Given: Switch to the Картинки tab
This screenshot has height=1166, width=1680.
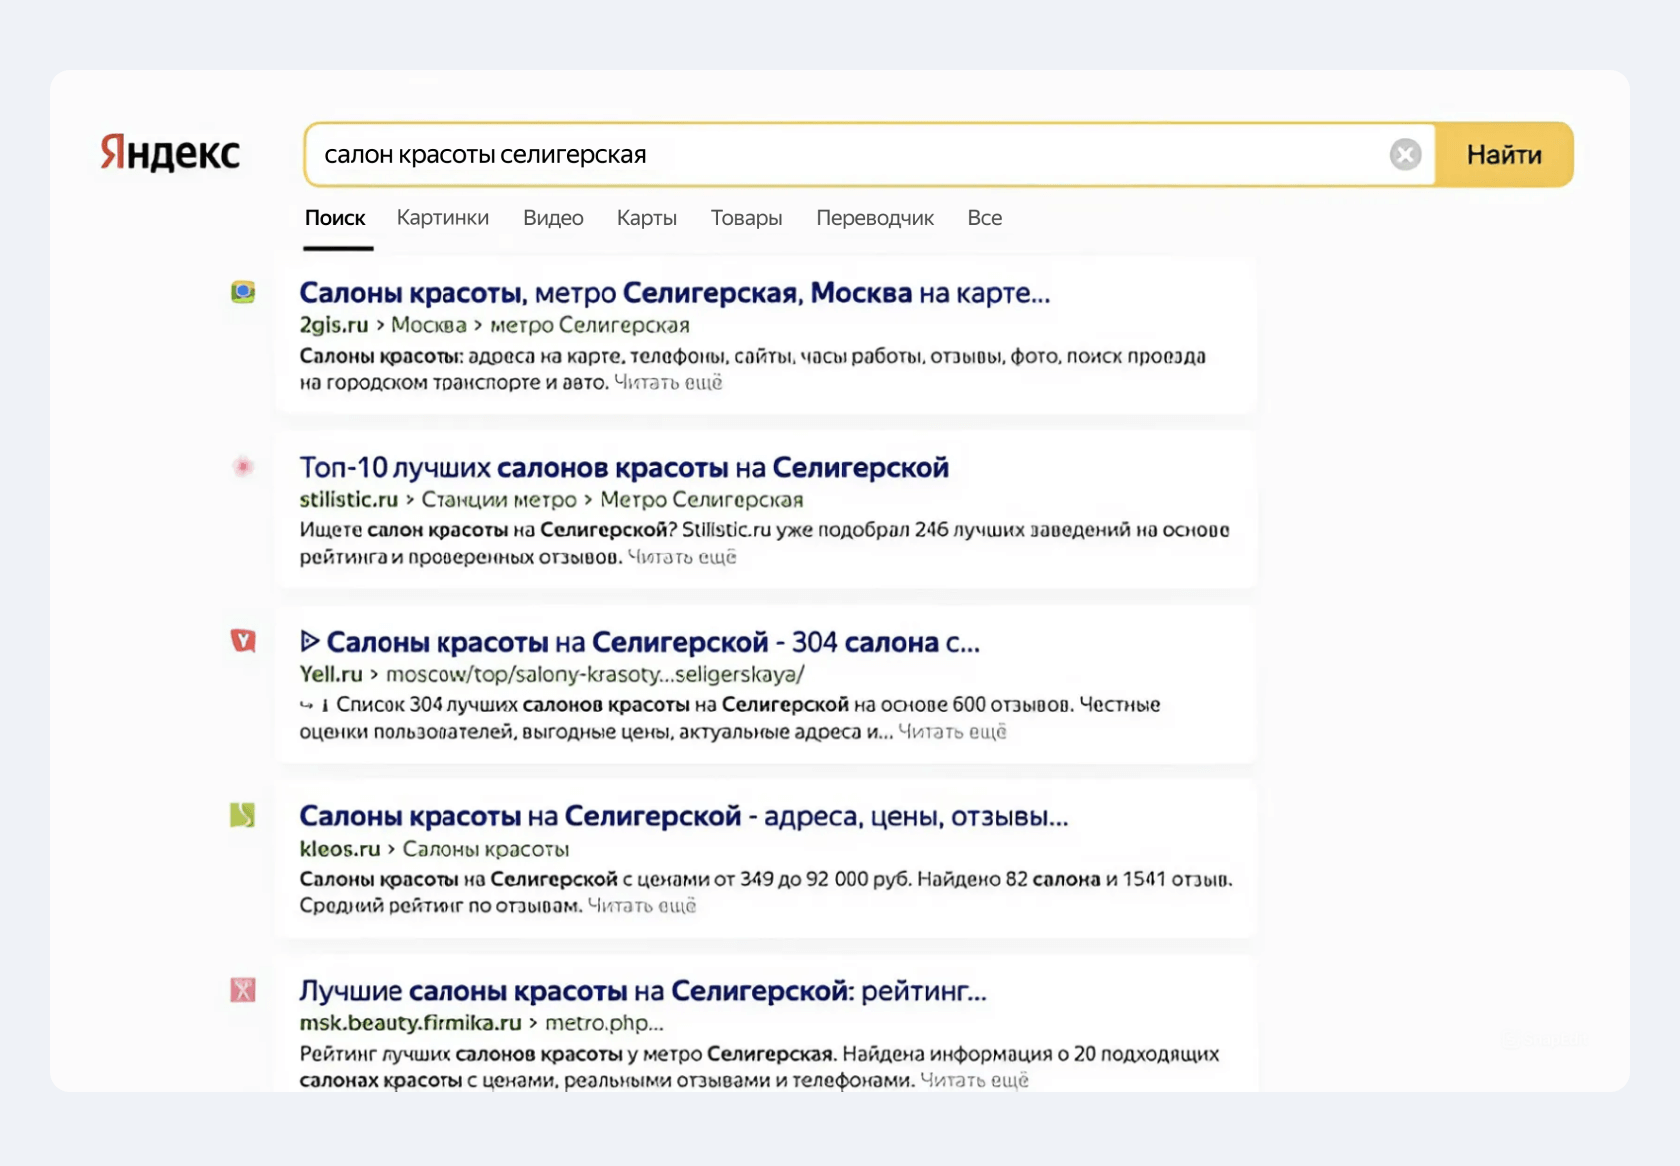Looking at the screenshot, I should point(443,218).
